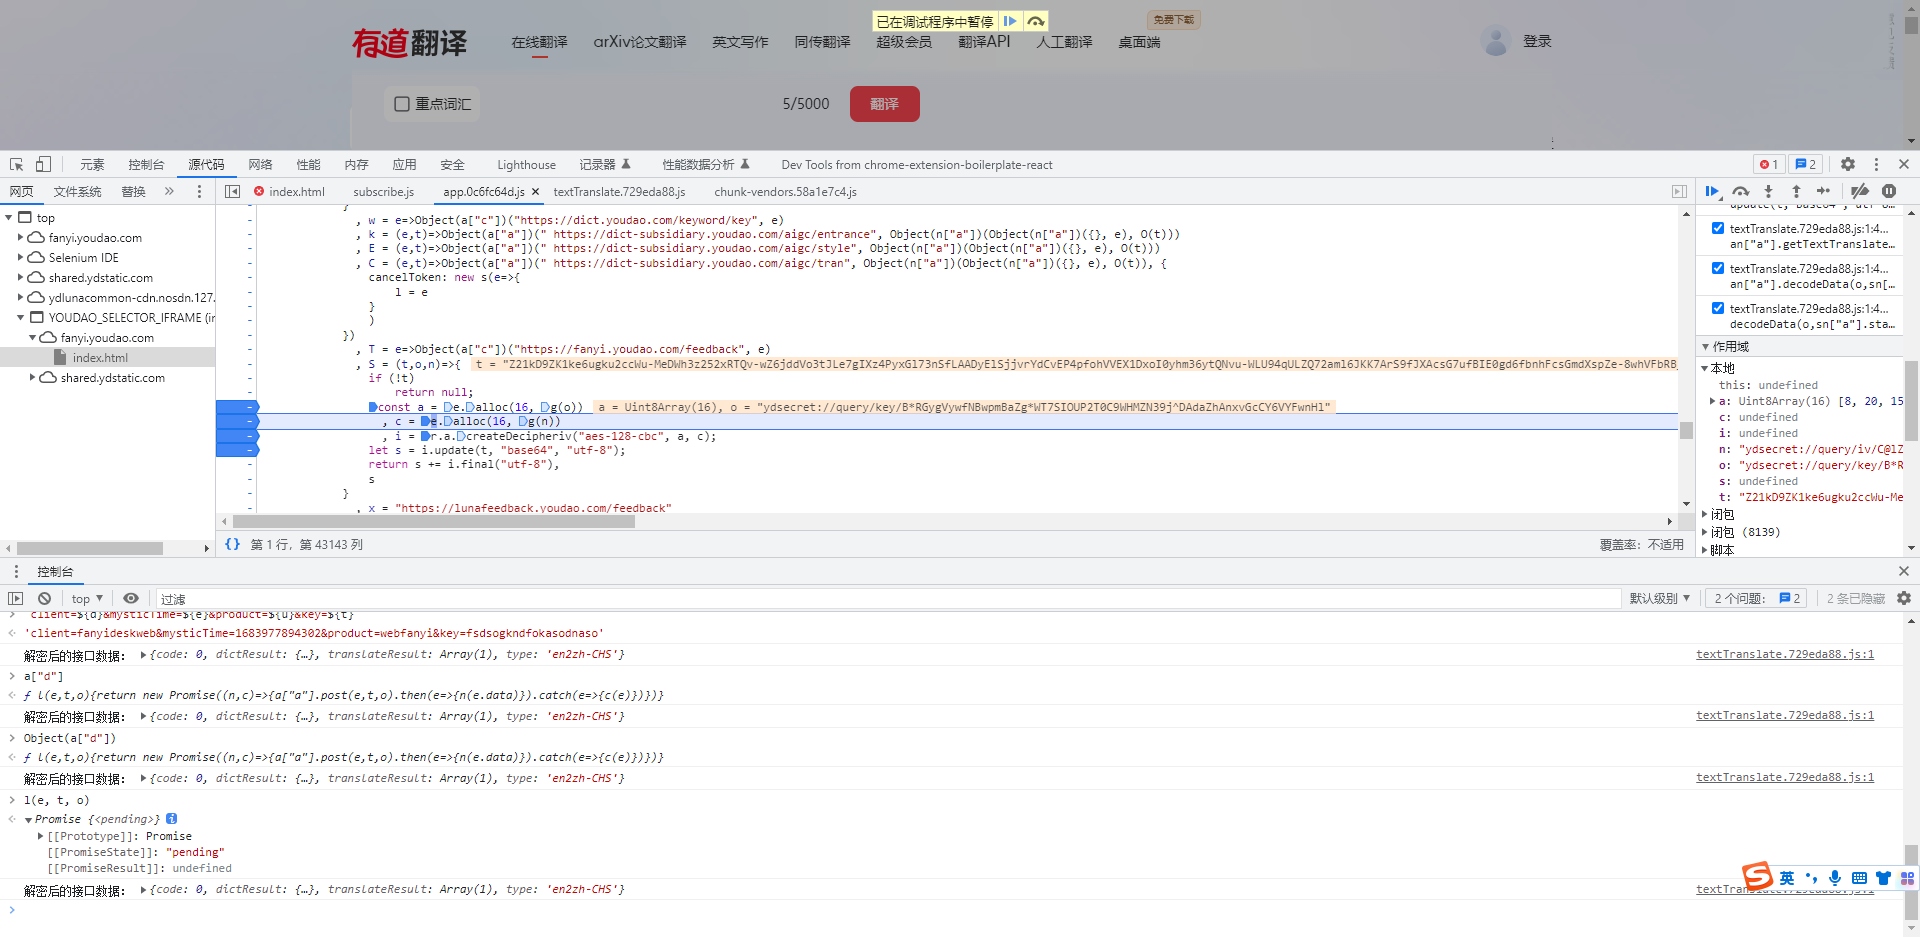This screenshot has width=1920, height=937.
Task: Resume script execution in the debugger
Action: (1712, 191)
